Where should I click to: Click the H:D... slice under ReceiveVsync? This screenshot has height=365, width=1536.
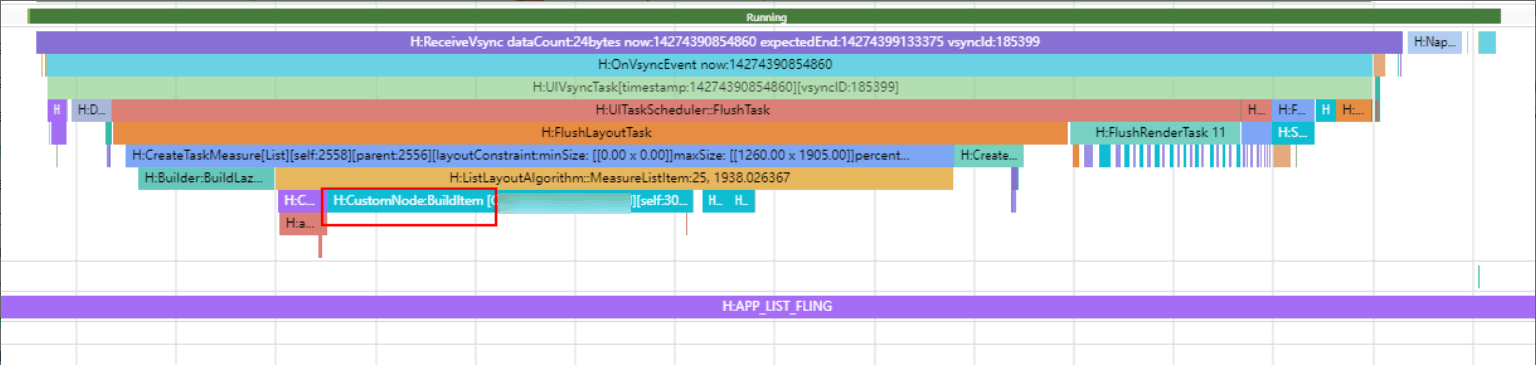pyautogui.click(x=91, y=110)
